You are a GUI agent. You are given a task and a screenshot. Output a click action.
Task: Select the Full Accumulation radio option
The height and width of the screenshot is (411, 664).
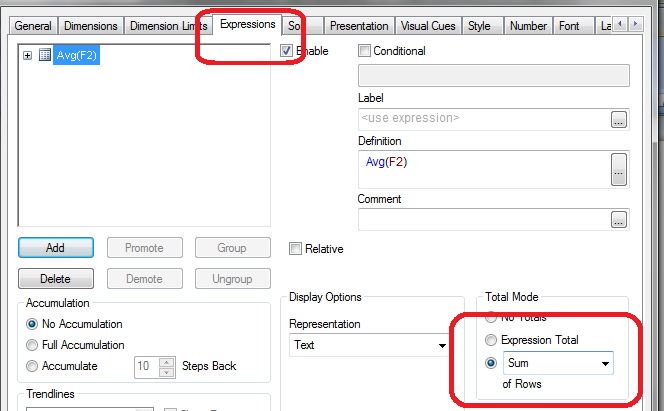(x=34, y=345)
